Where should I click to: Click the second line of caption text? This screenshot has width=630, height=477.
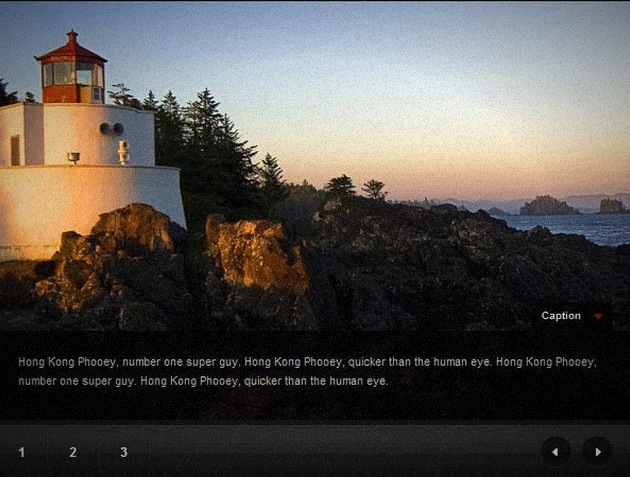(203, 381)
